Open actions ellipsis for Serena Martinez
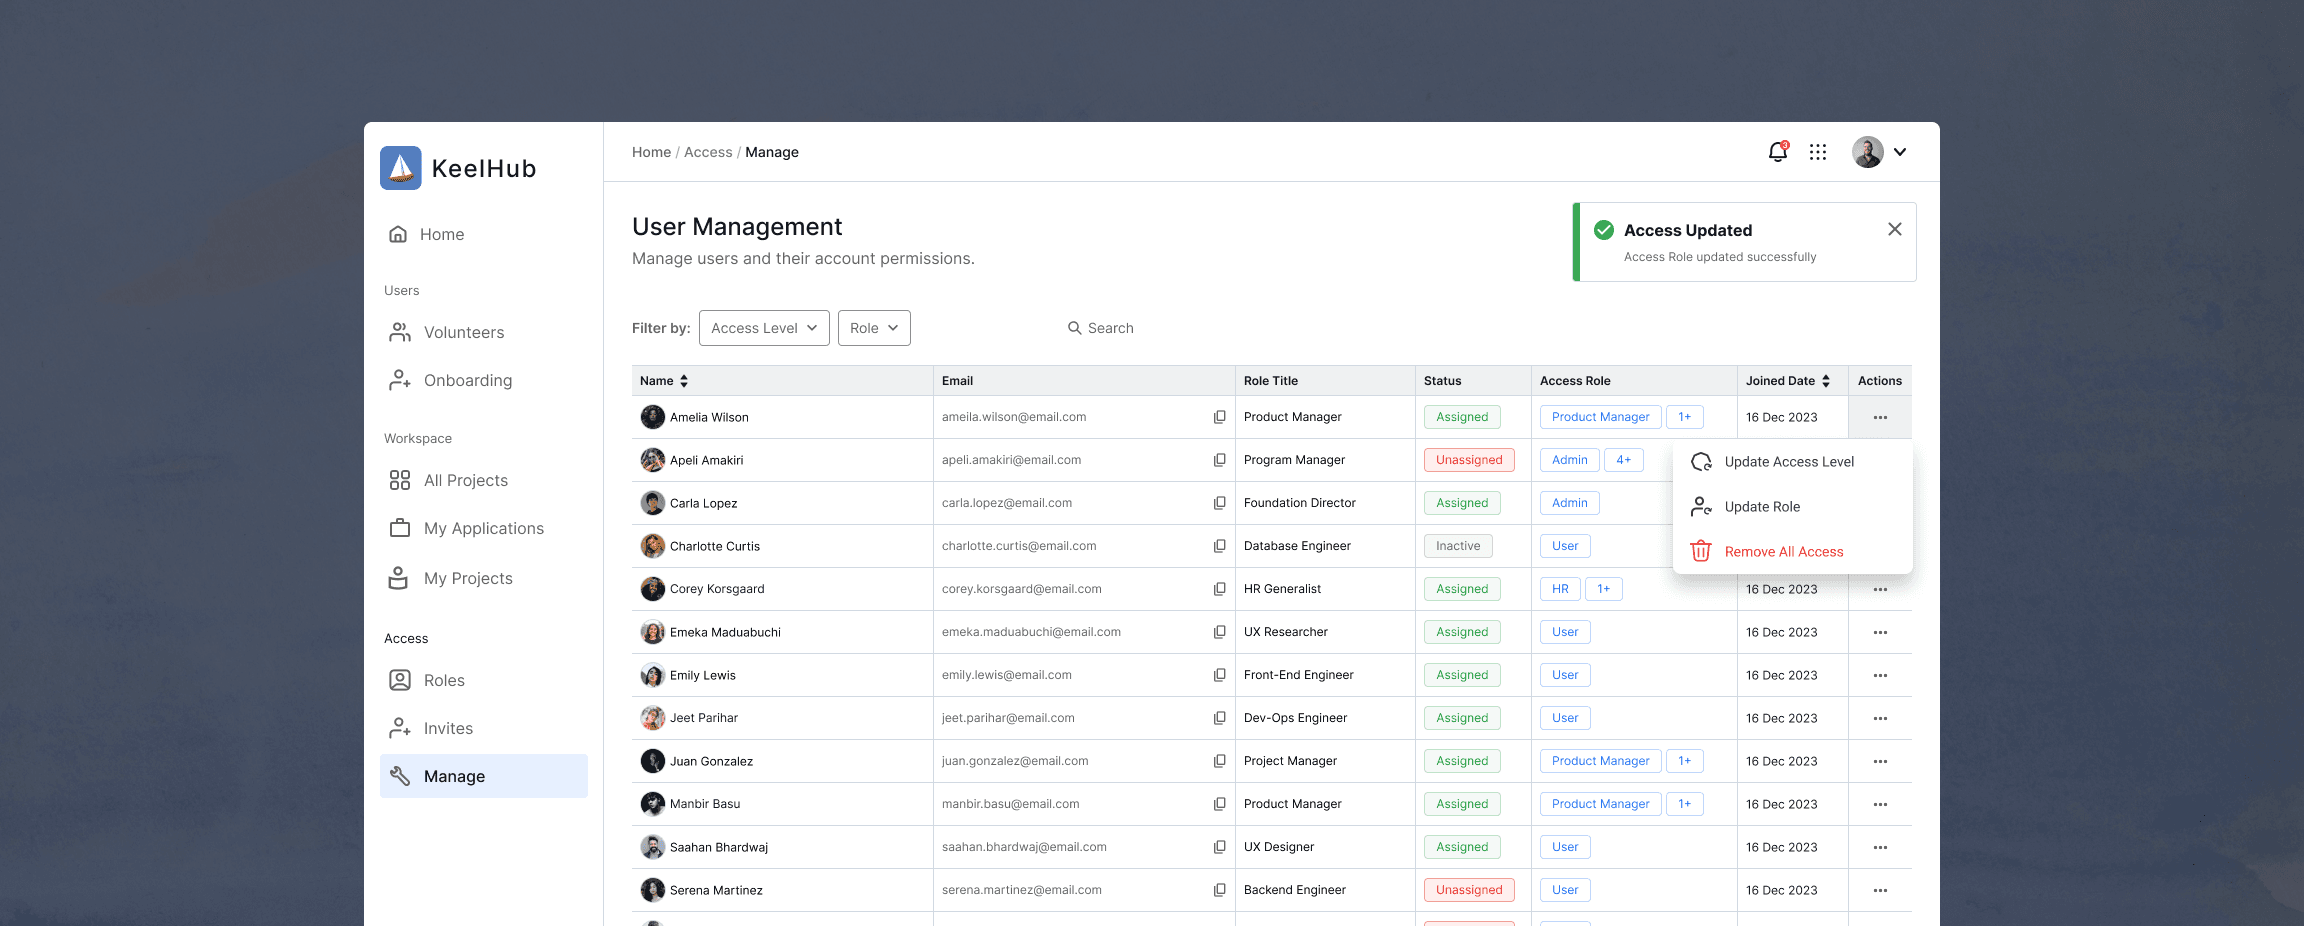The width and height of the screenshot is (2304, 926). click(1880, 891)
